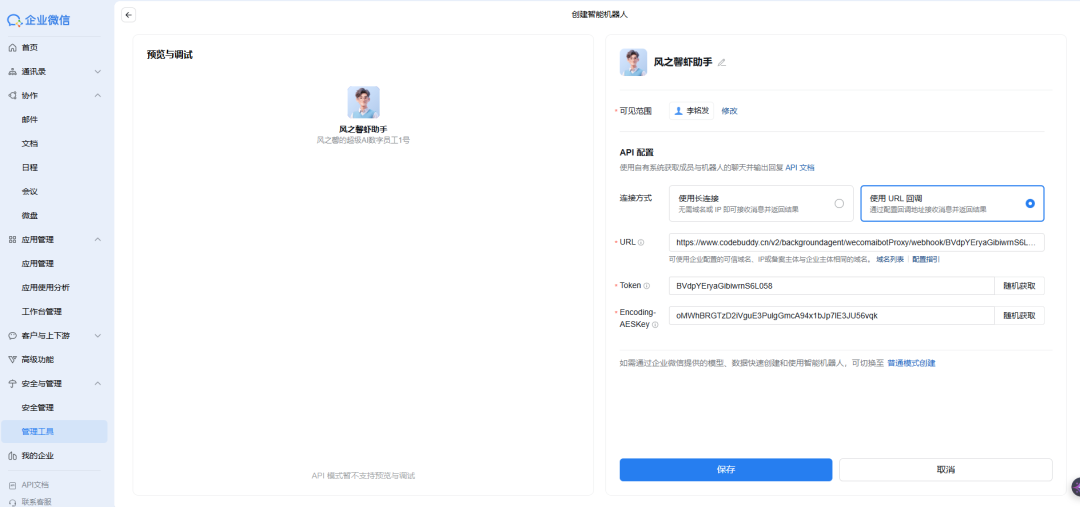The image size is (1080, 507).
Task: Click the 风之馨的超级AI数字员工1号 description
Action: tap(363, 140)
